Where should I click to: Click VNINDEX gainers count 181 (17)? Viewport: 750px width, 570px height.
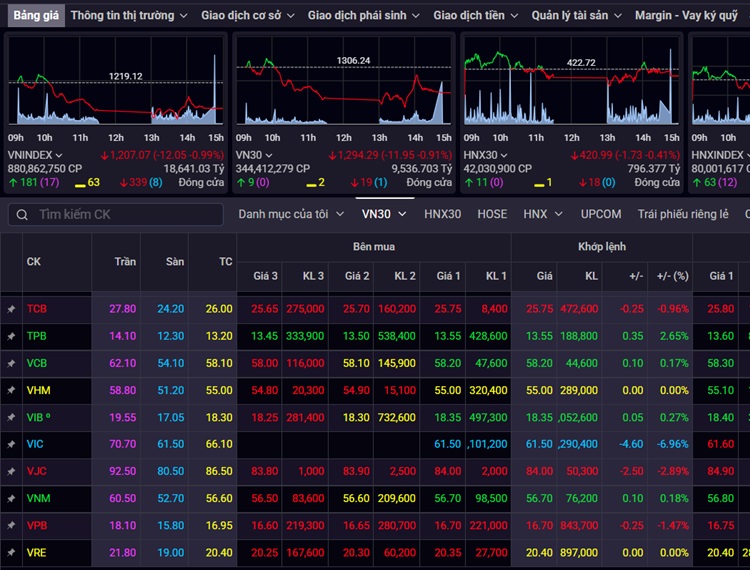point(34,182)
